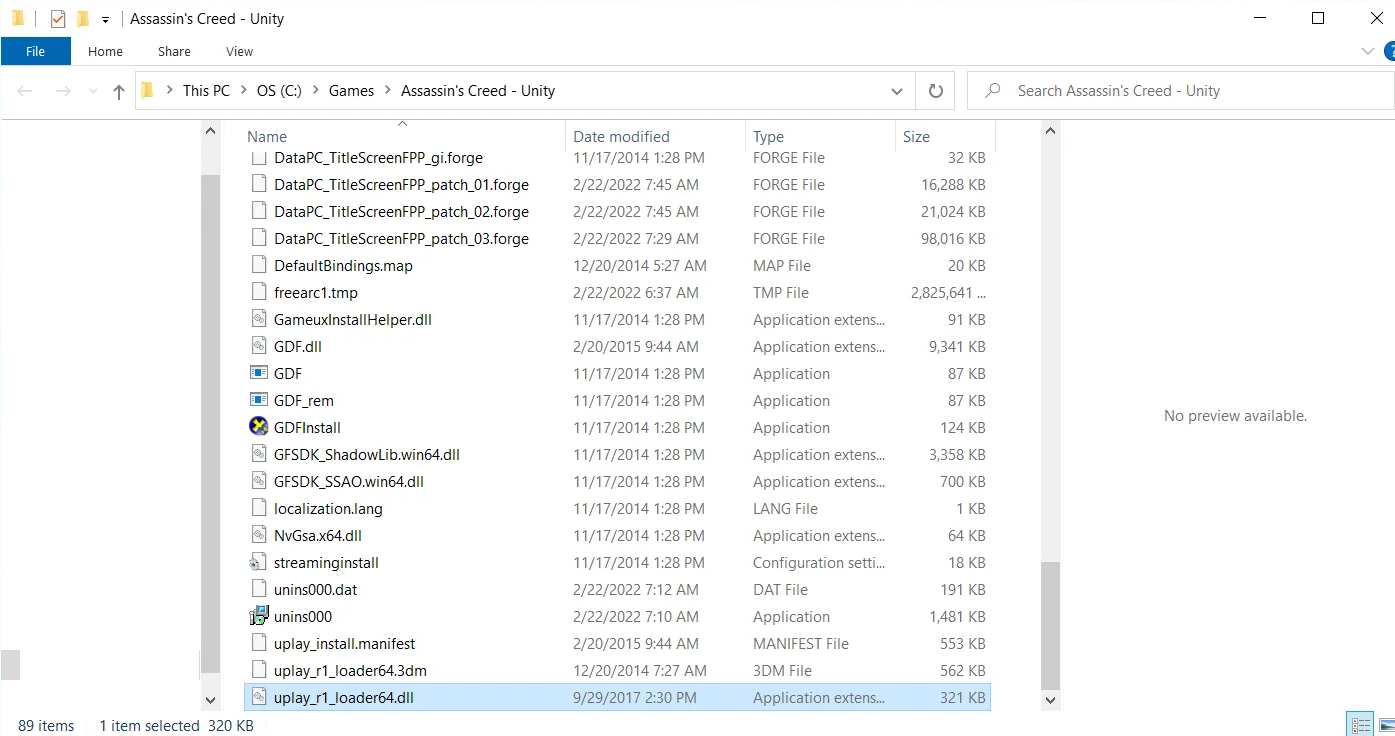Viewport: 1395px width, 736px height.
Task: Navigate to This PC breadcrumb
Action: (206, 91)
